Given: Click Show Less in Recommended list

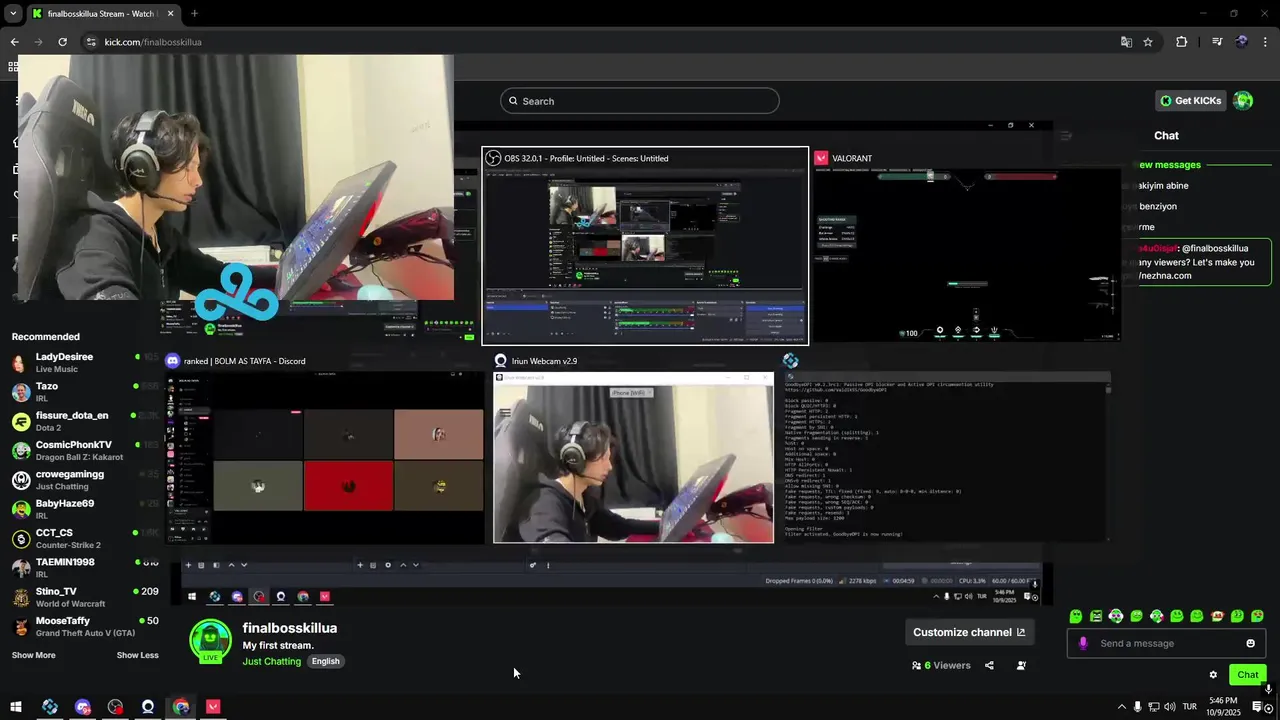Looking at the screenshot, I should pyautogui.click(x=137, y=655).
